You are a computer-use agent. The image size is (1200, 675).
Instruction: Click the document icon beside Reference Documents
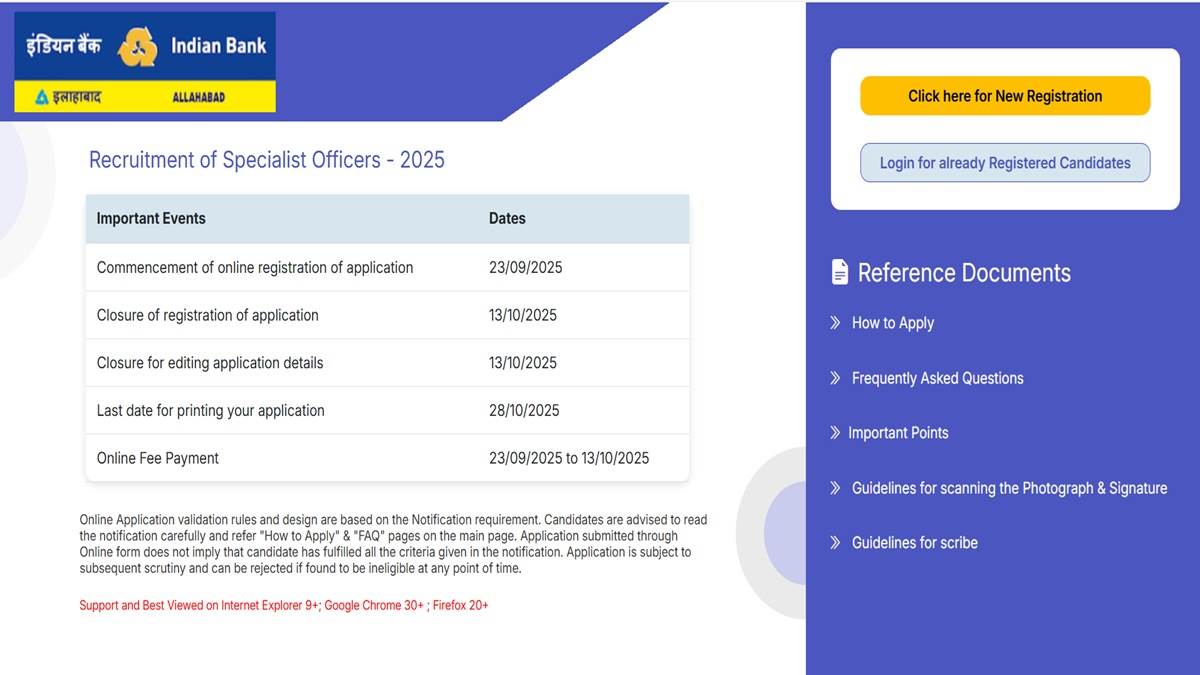(840, 272)
